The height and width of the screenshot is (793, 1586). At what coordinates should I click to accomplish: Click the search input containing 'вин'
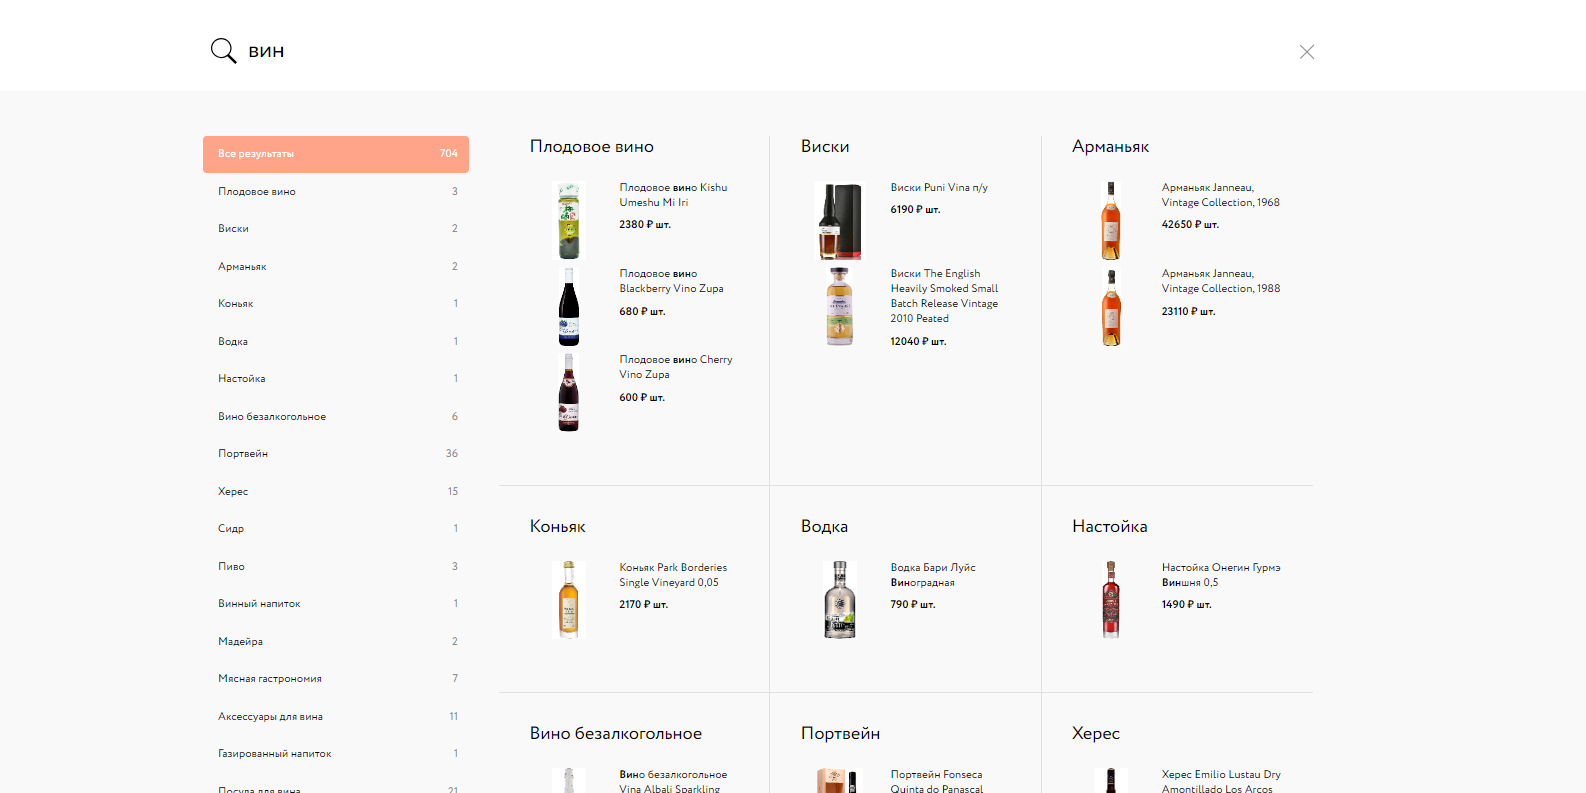[760, 51]
